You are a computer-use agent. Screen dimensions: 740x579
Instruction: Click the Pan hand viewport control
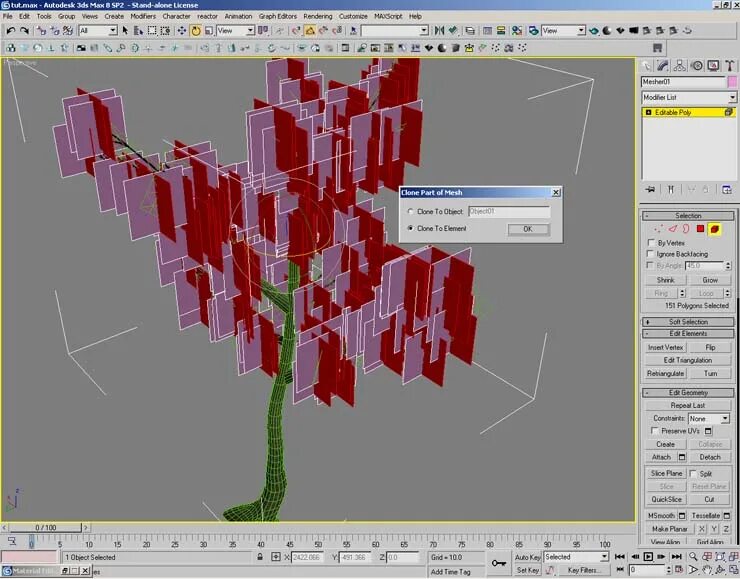pyautogui.click(x=706, y=570)
